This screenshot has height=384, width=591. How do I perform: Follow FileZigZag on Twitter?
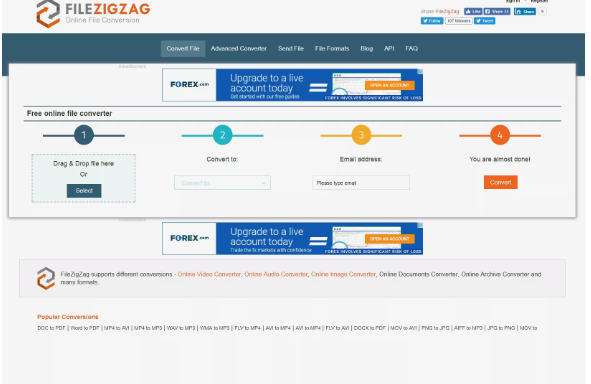(432, 21)
